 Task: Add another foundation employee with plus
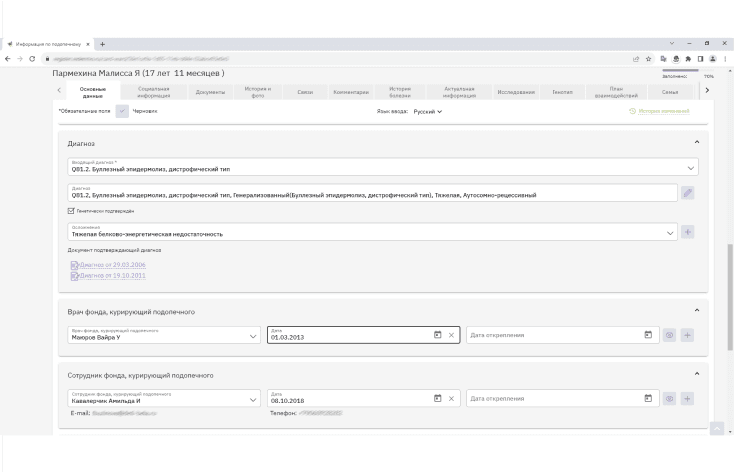[687, 399]
